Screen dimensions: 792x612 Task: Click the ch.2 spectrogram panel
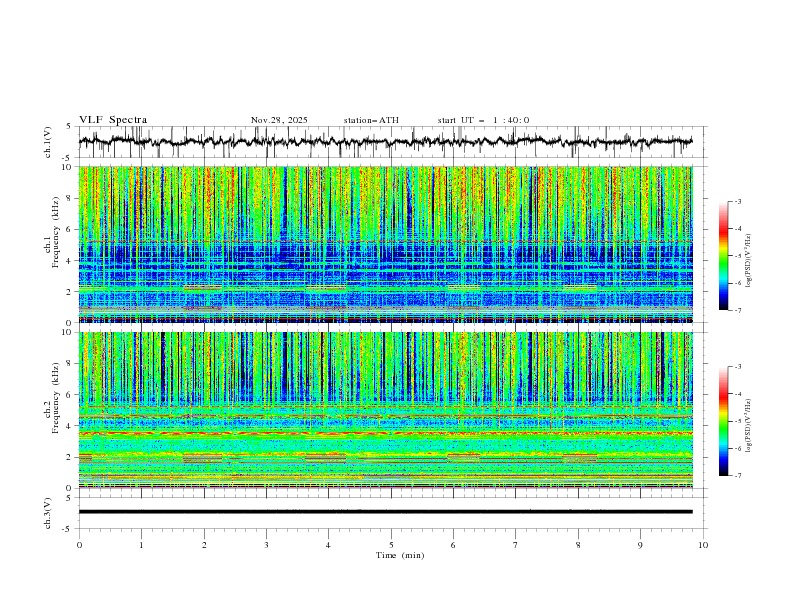coord(385,410)
